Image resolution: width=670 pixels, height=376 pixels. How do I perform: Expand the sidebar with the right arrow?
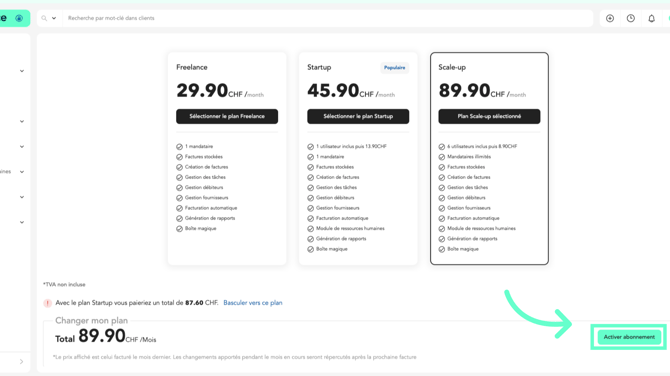(21, 361)
